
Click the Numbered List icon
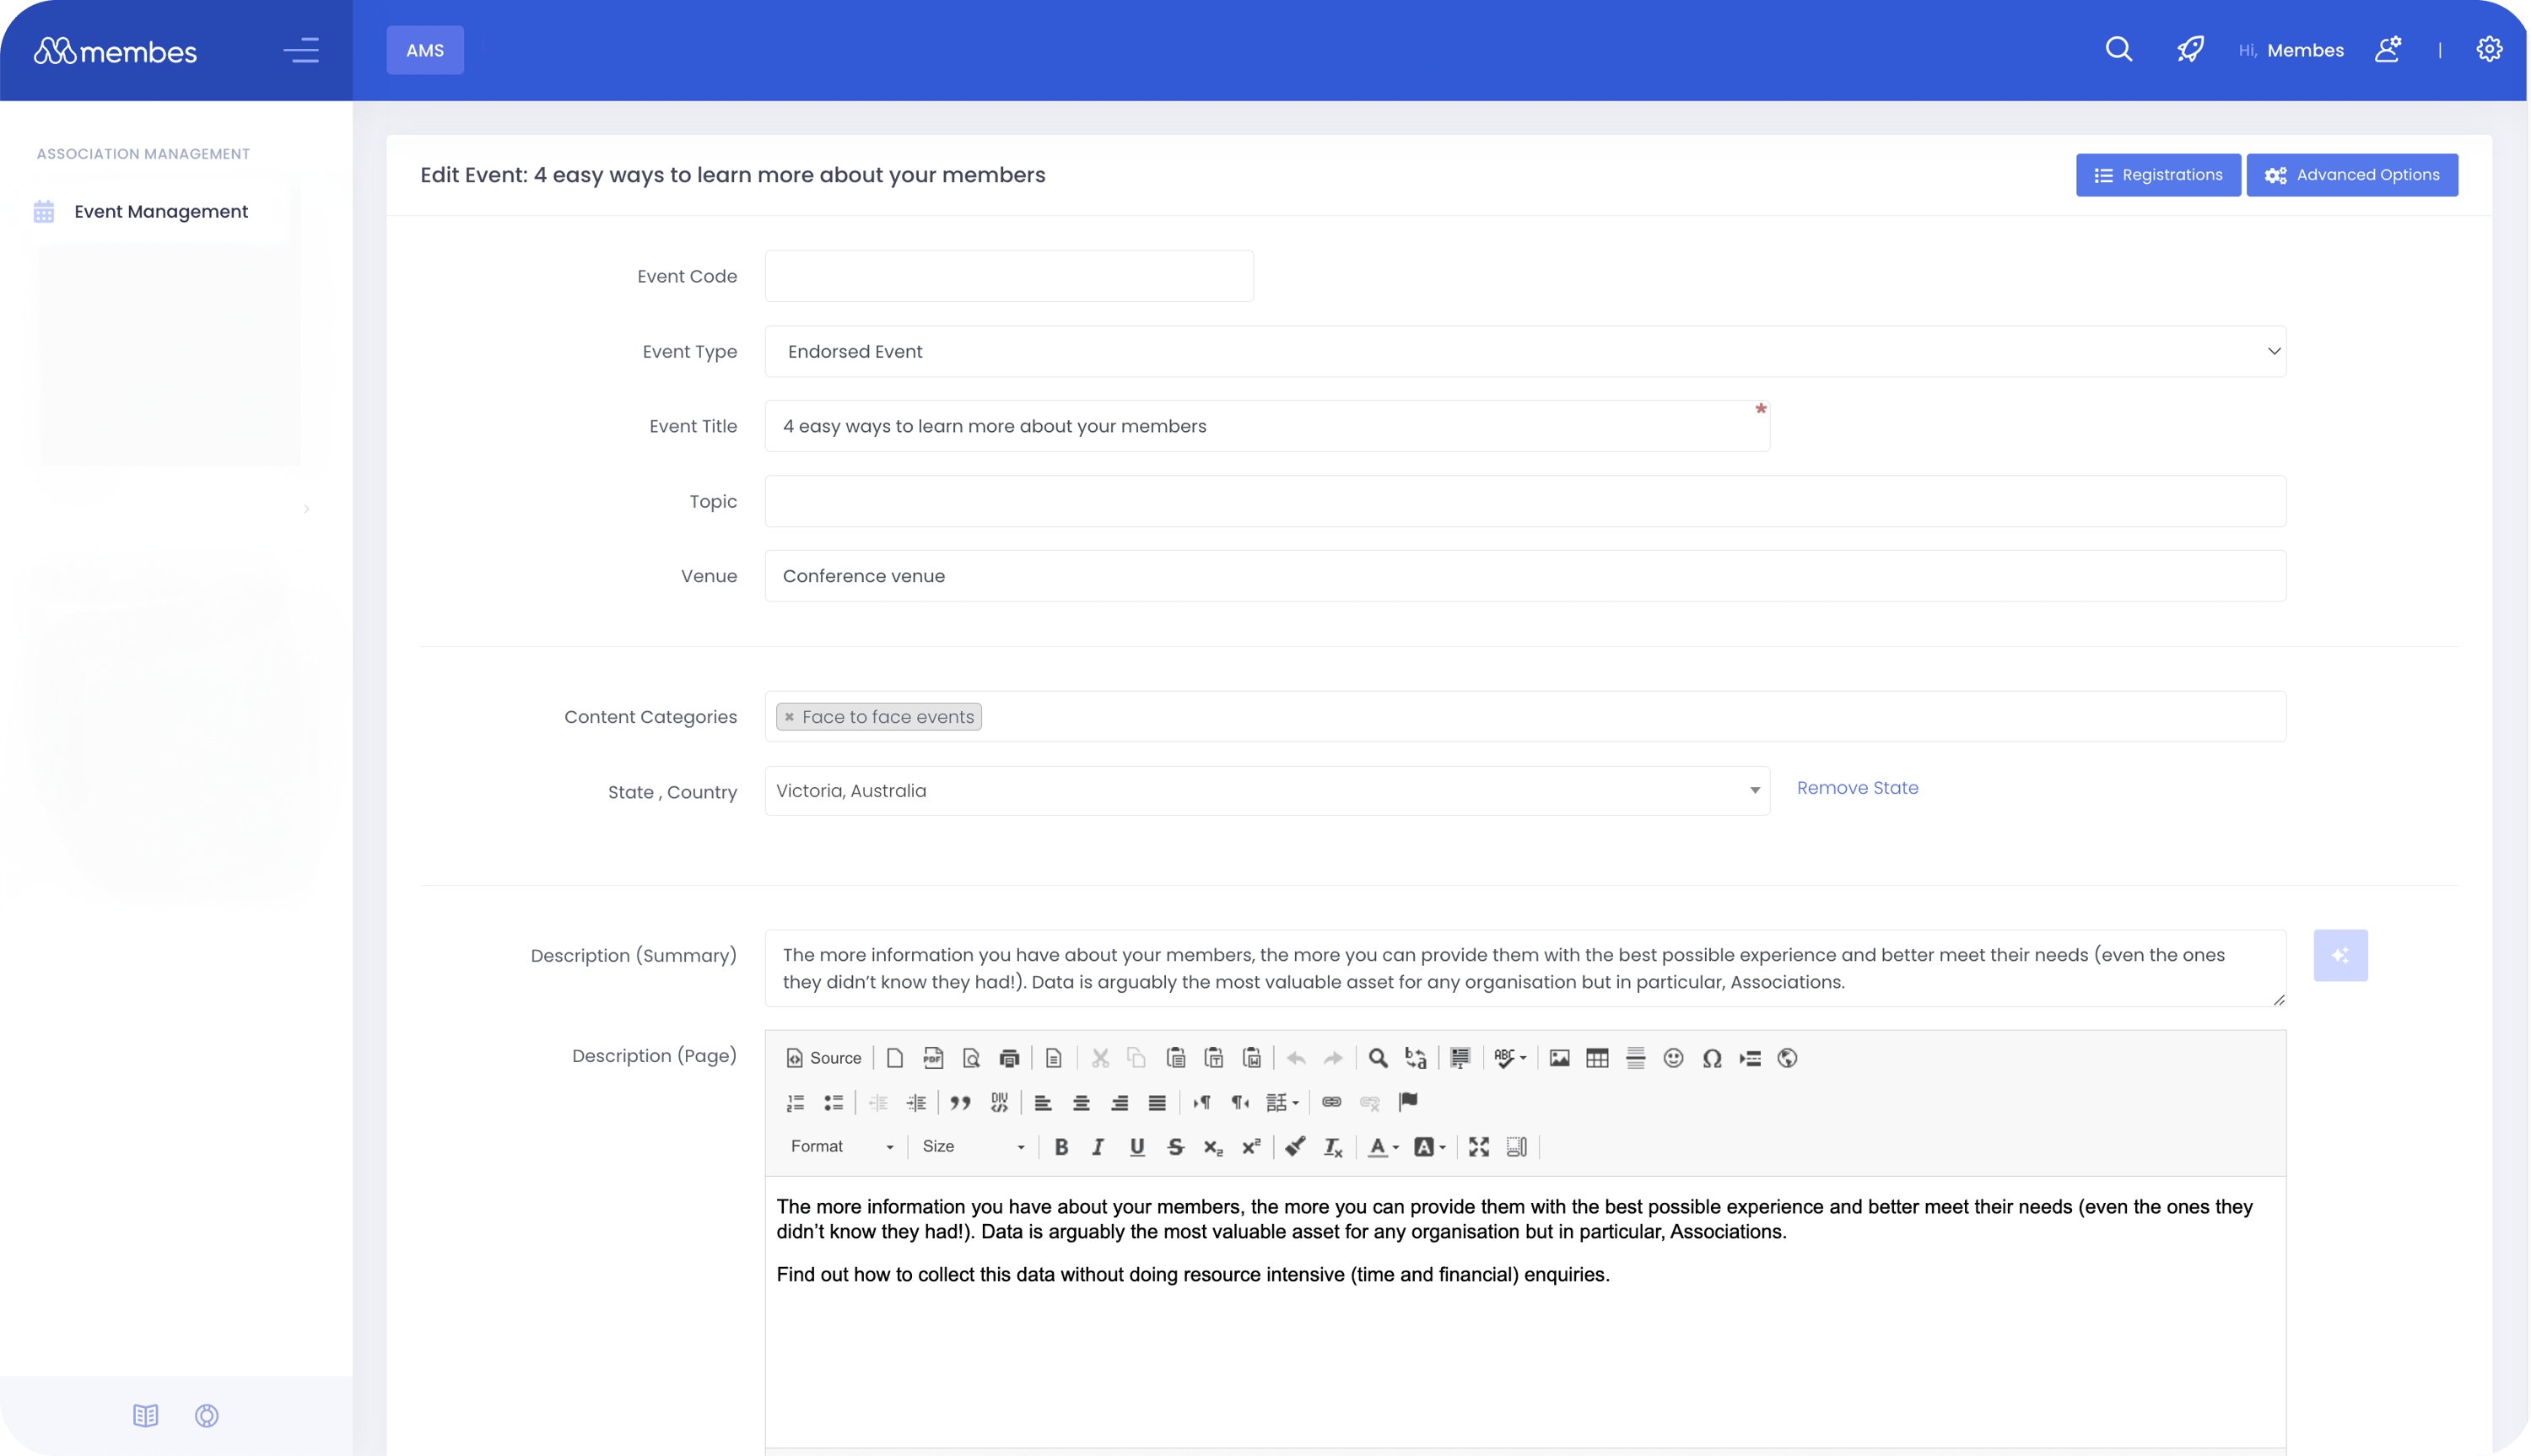(x=796, y=1103)
